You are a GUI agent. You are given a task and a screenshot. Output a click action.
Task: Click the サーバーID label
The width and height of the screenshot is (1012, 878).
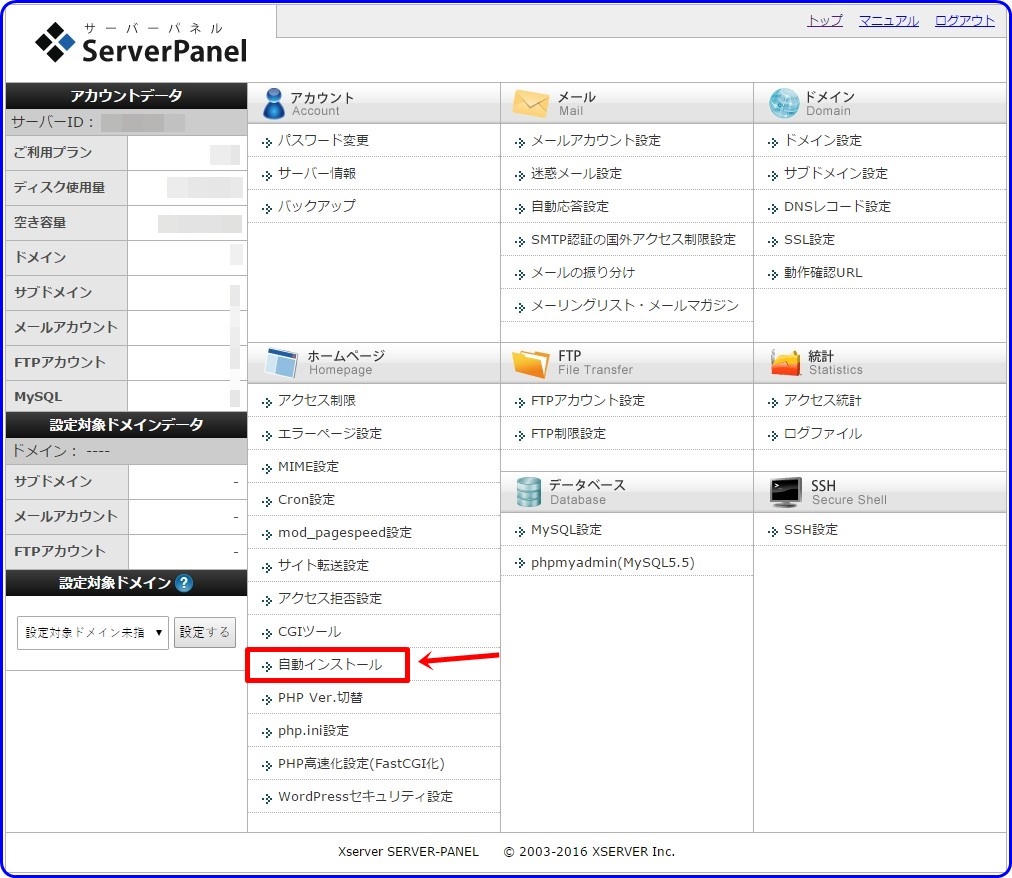(53, 121)
